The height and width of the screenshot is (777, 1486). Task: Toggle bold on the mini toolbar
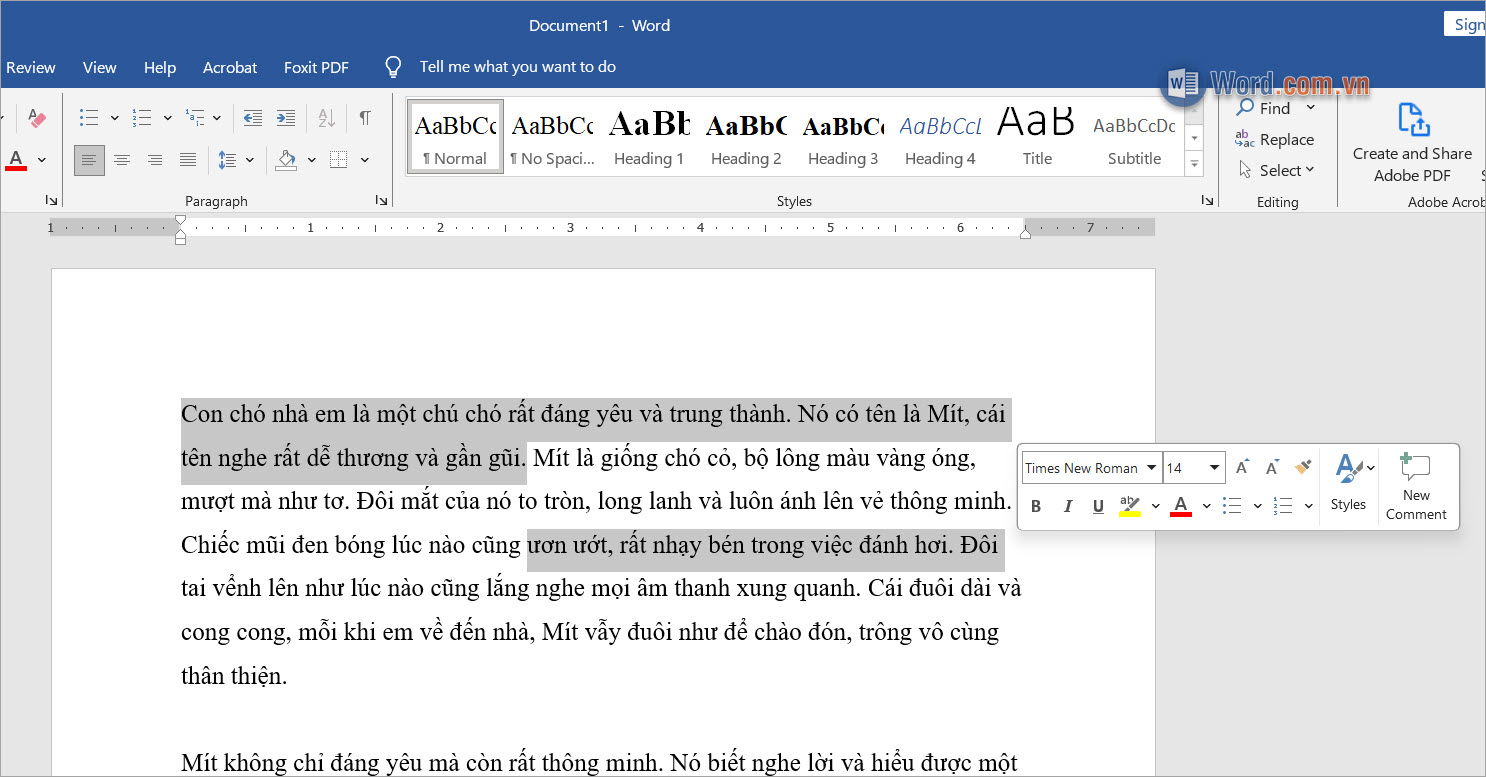(x=1036, y=505)
